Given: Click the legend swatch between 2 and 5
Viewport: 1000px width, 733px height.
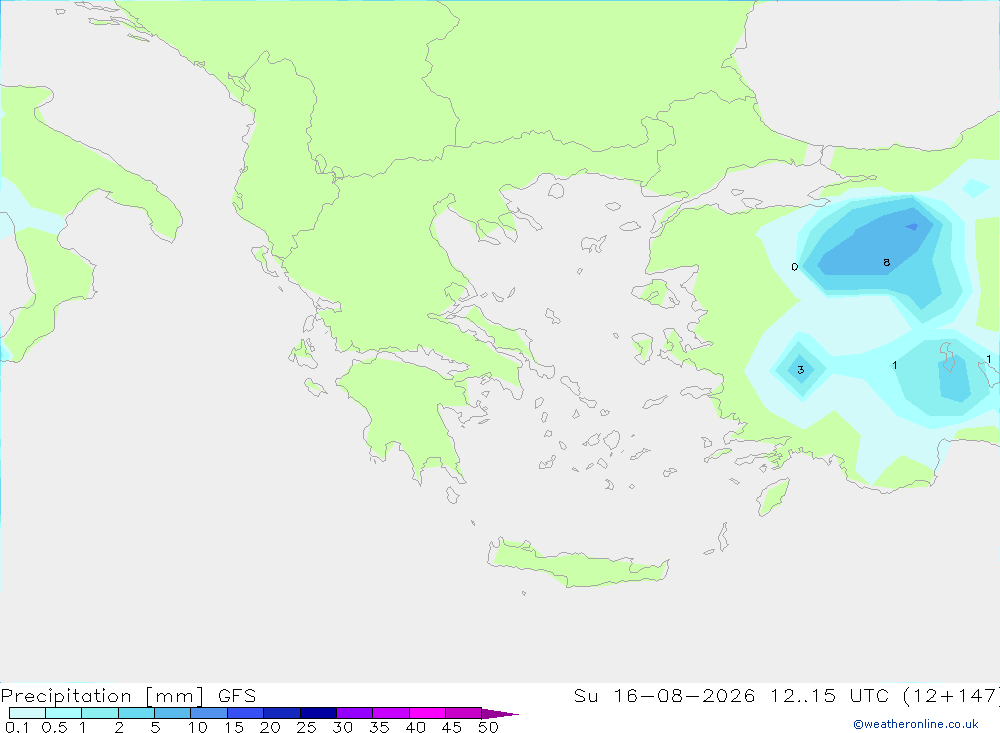Looking at the screenshot, I should click(x=136, y=713).
